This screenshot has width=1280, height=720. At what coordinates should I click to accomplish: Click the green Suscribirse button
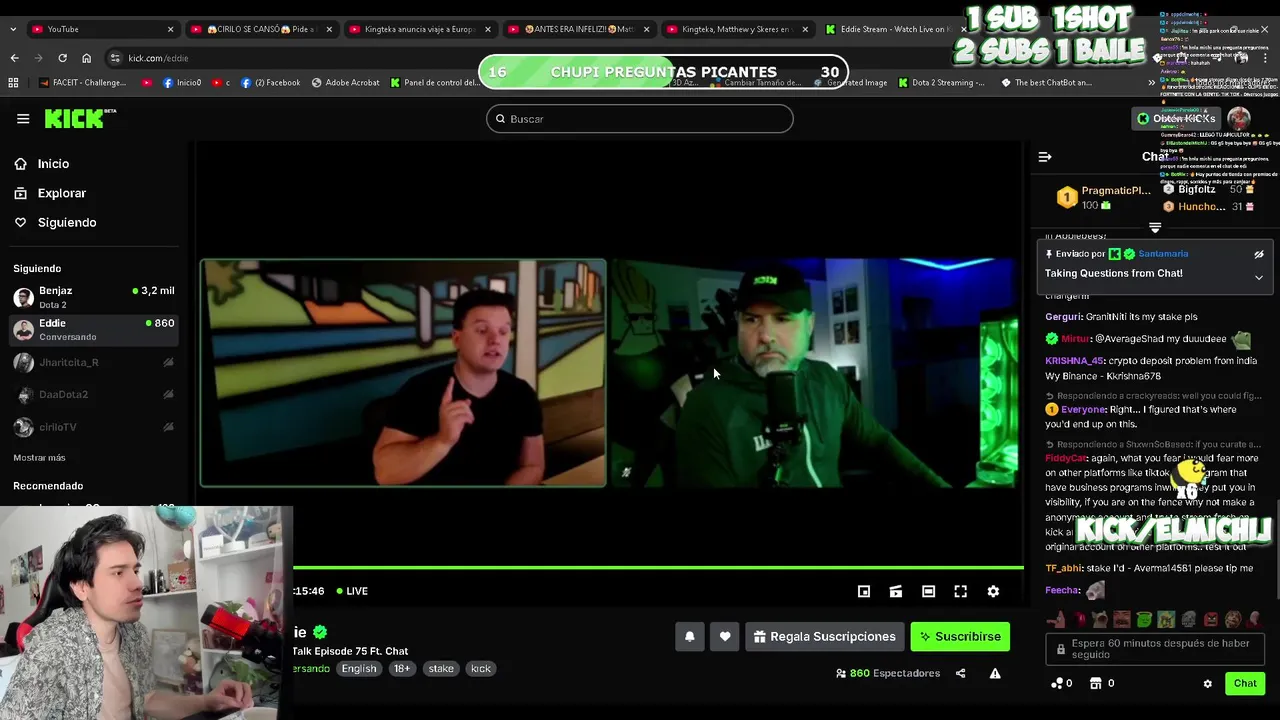960,636
